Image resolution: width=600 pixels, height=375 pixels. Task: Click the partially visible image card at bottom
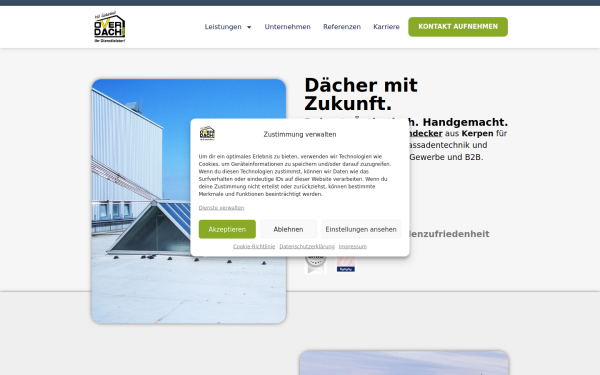404,363
